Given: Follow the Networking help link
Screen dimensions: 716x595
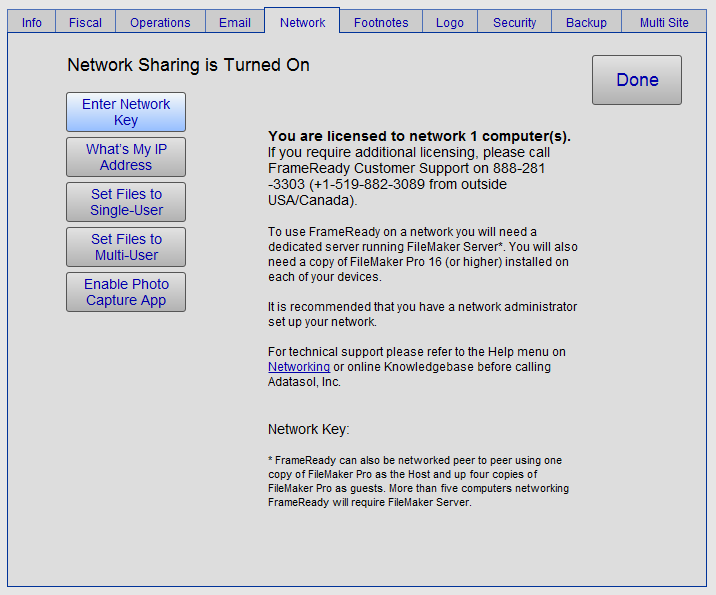Looking at the screenshot, I should point(299,367).
